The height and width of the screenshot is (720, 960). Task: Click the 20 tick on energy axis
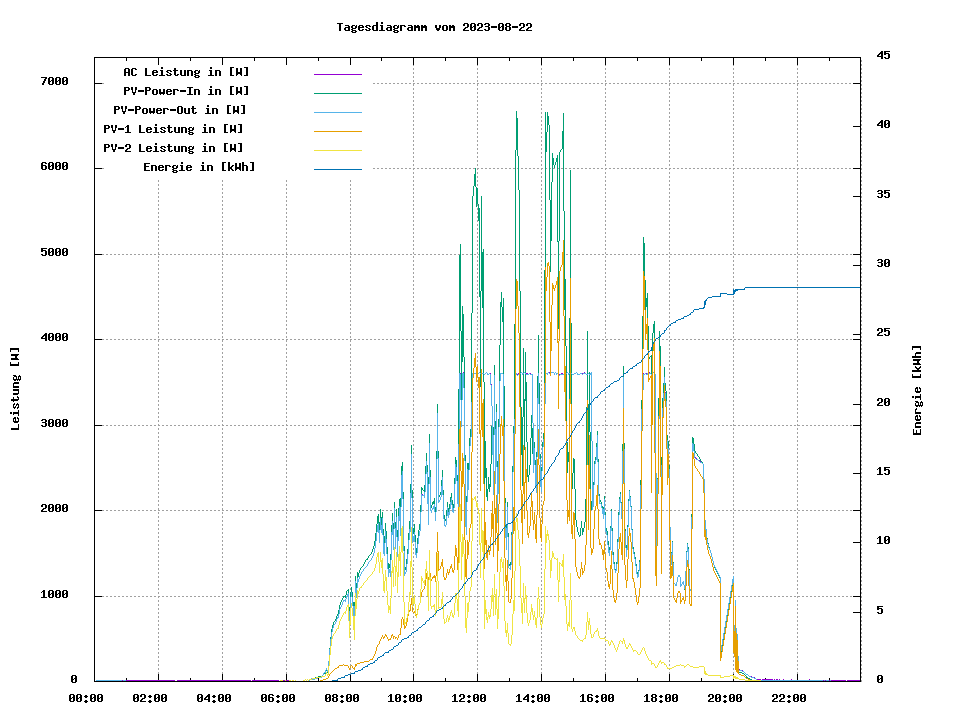pyautogui.click(x=883, y=403)
